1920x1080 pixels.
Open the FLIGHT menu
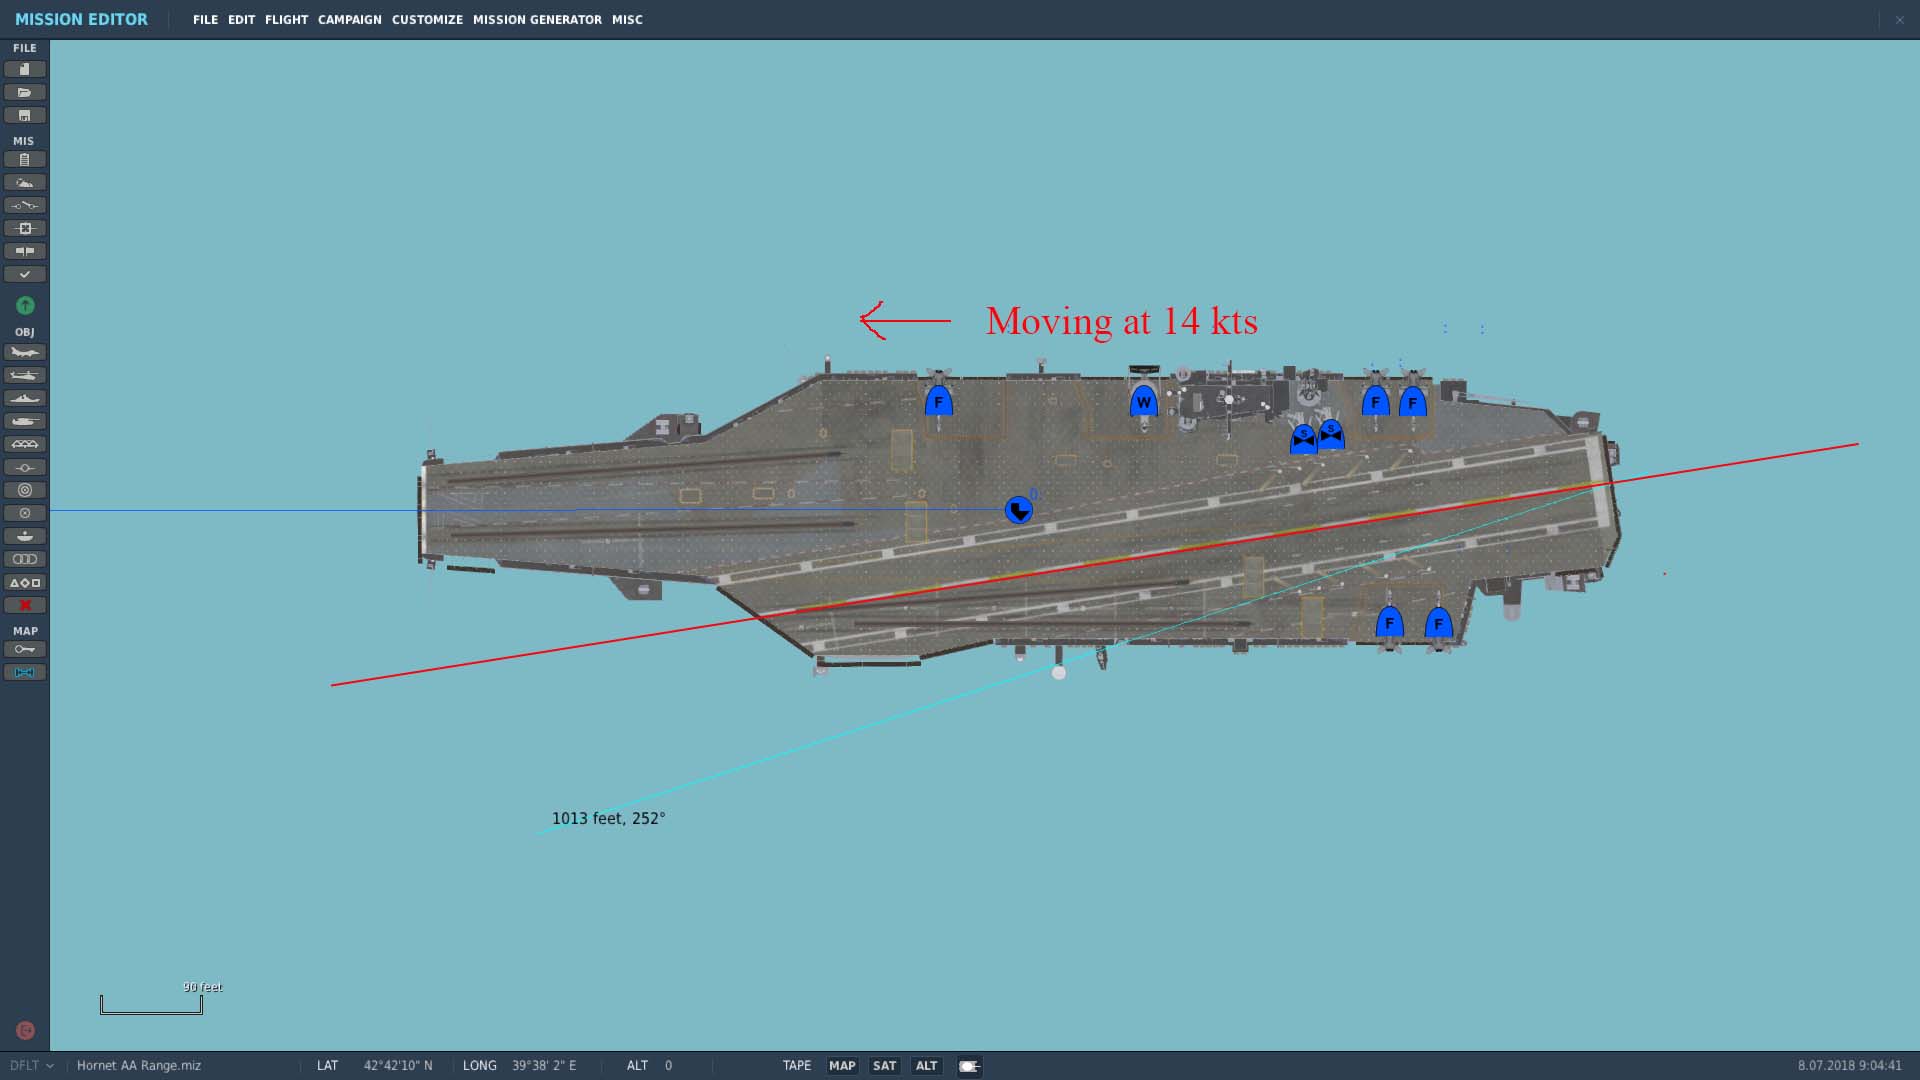point(286,20)
